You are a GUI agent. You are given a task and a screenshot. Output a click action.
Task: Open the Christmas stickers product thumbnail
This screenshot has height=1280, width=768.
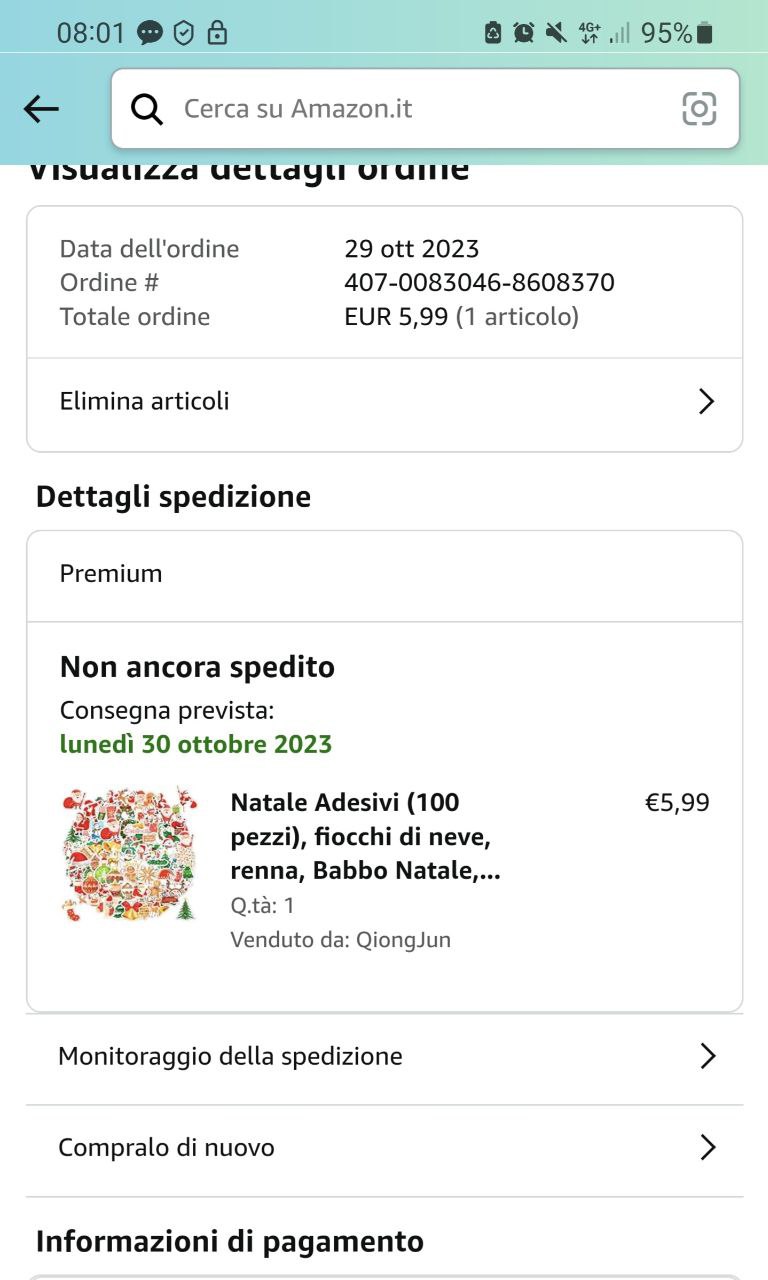coord(129,853)
